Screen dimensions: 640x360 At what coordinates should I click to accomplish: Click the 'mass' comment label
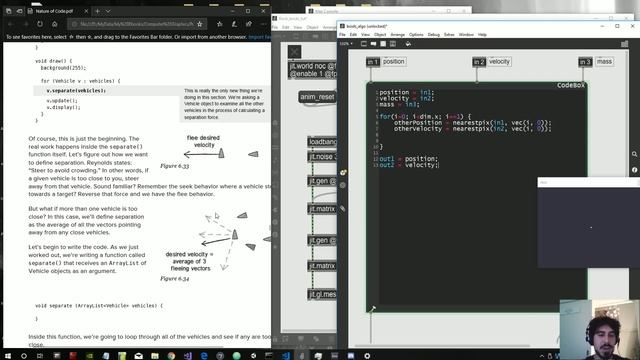pos(604,61)
